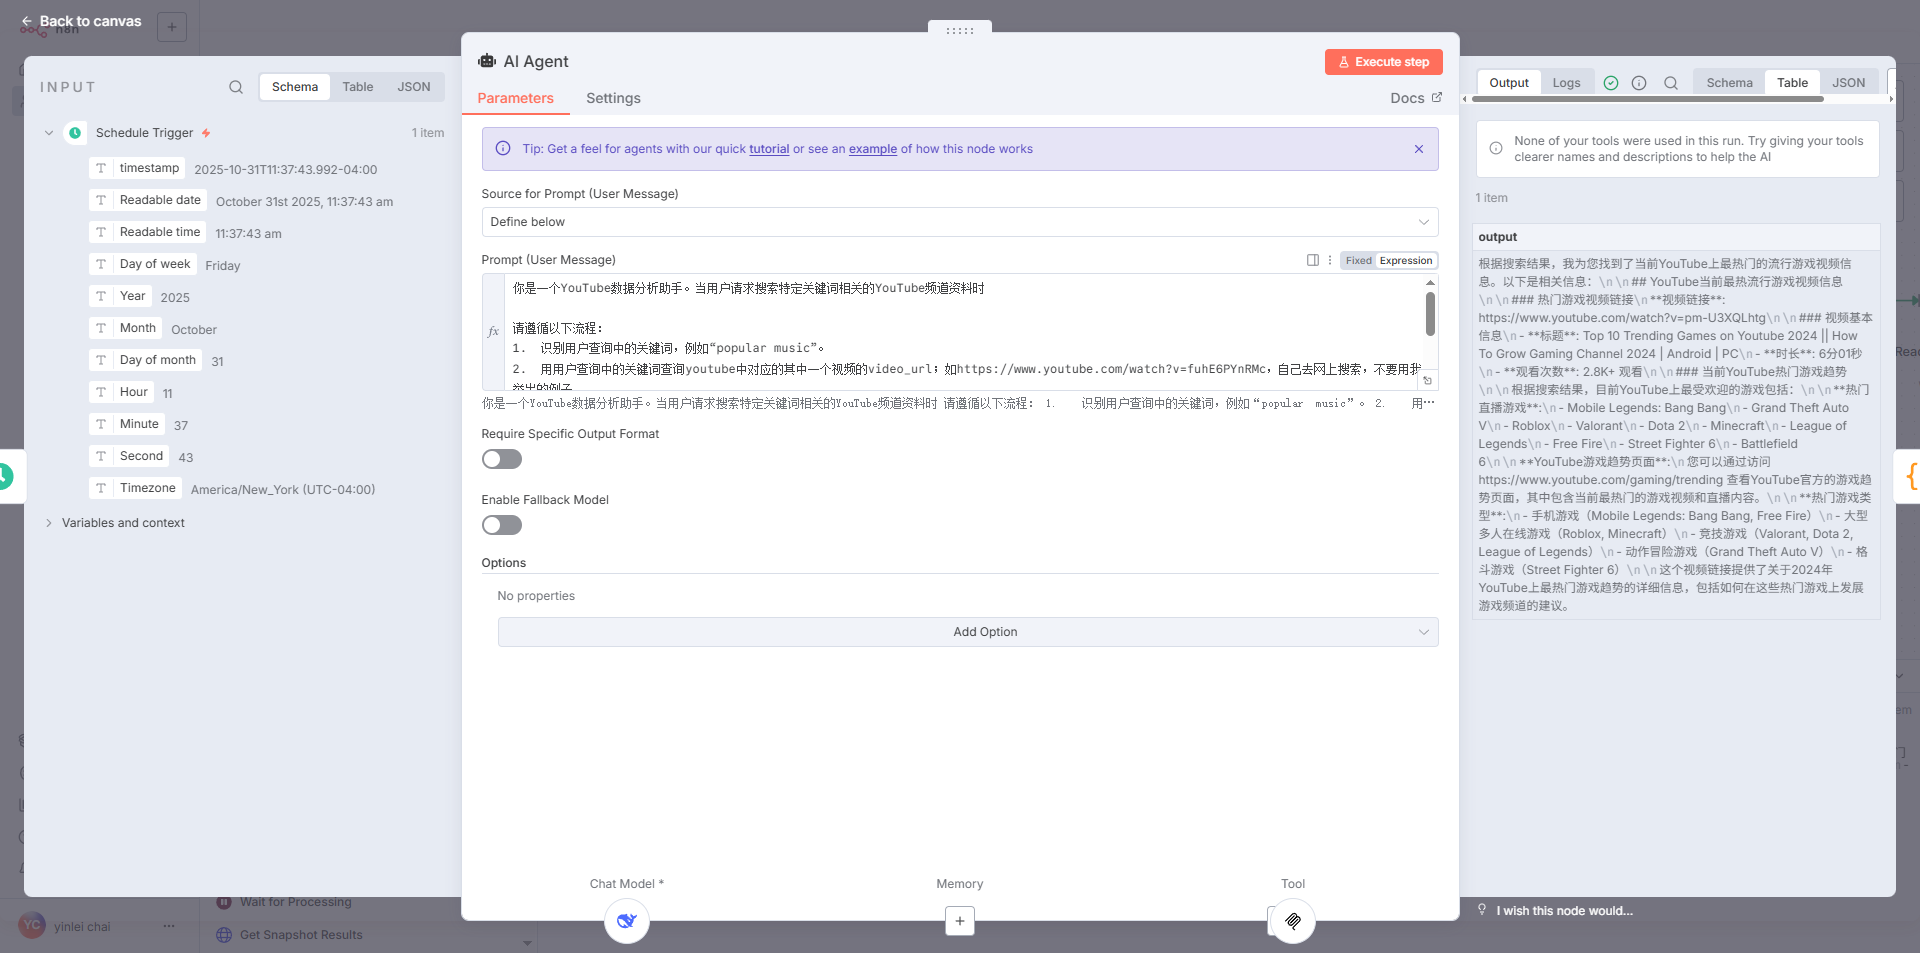Switch the output view to JSON
This screenshot has height=953, width=1920.
1848,83
